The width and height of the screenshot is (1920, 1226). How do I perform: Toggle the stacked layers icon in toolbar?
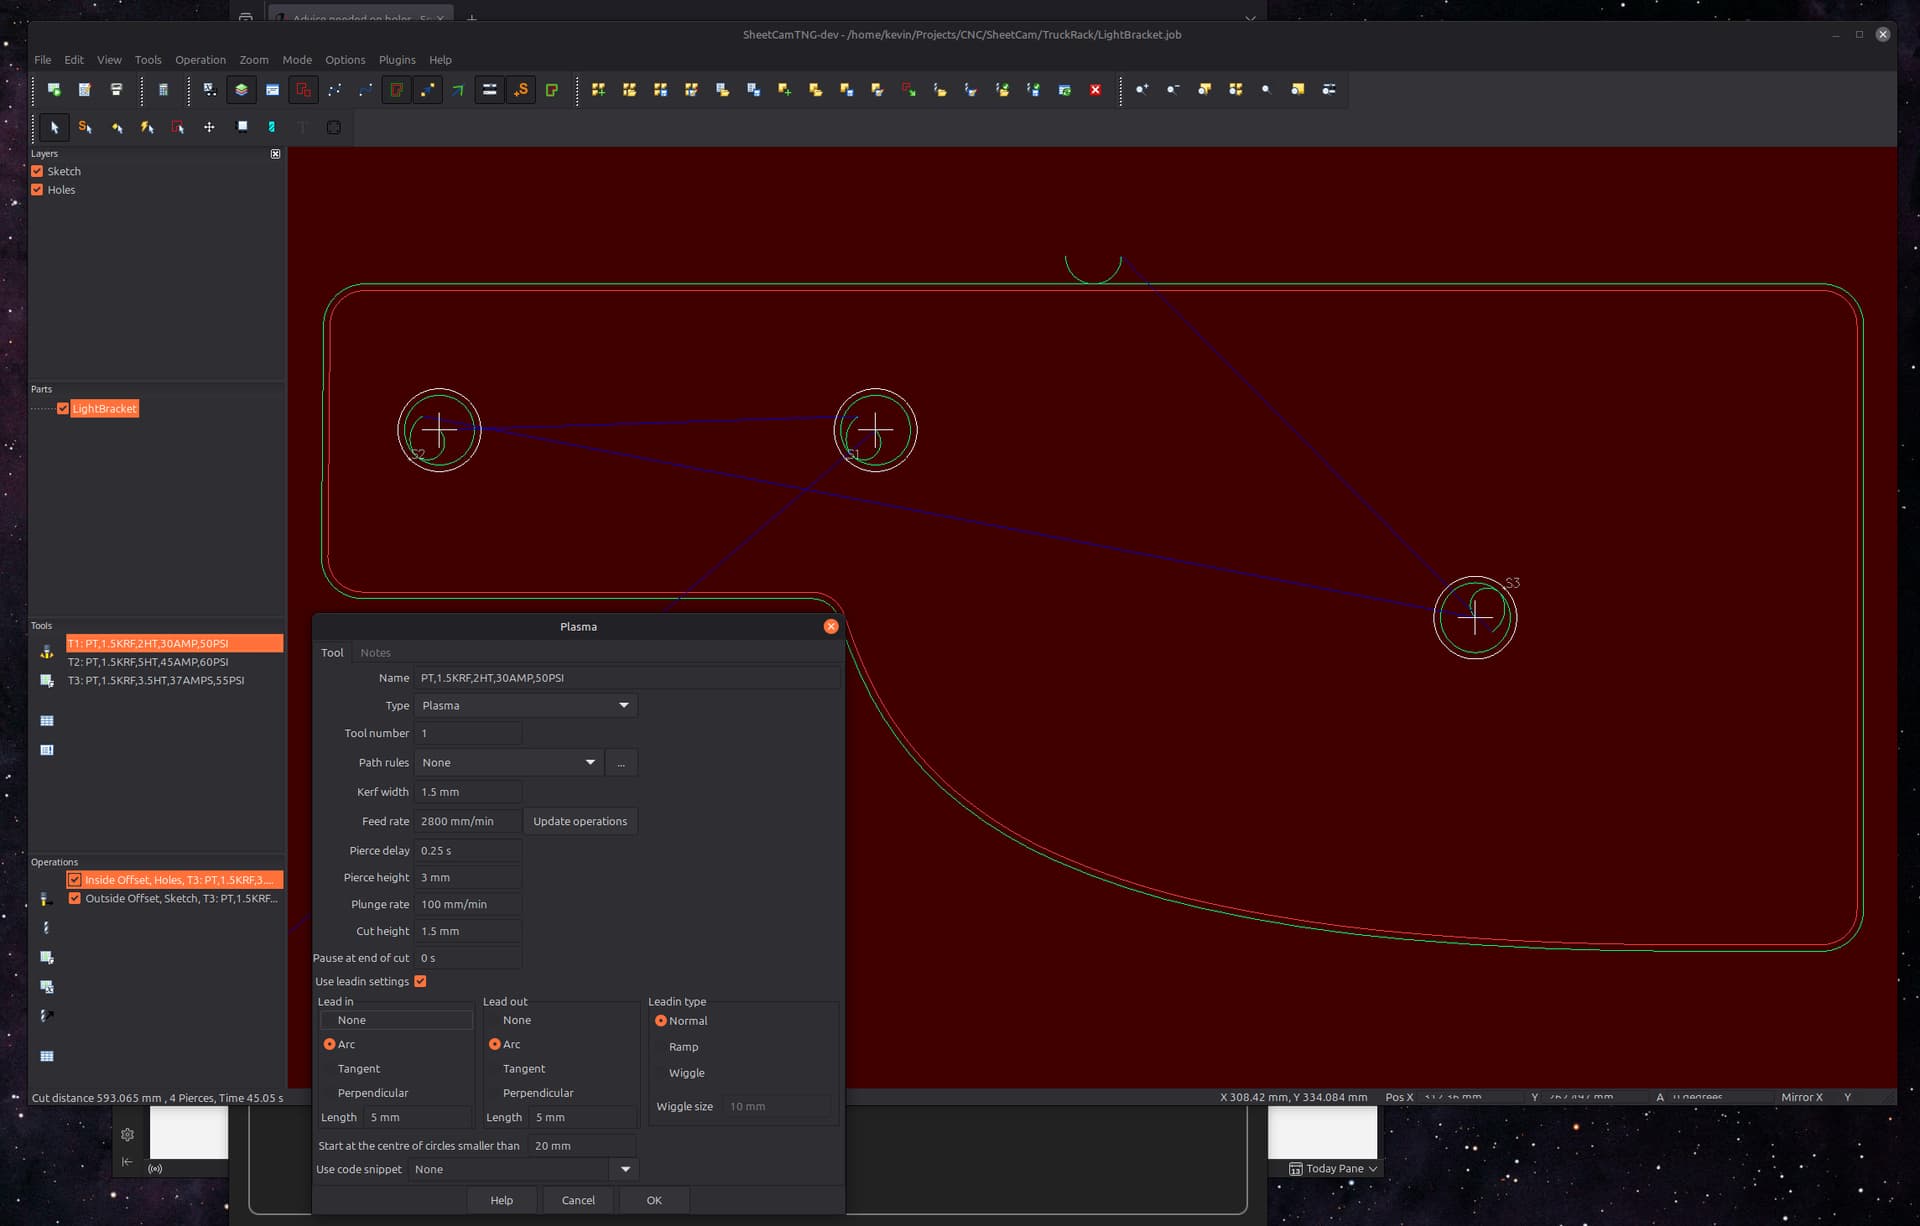[241, 90]
